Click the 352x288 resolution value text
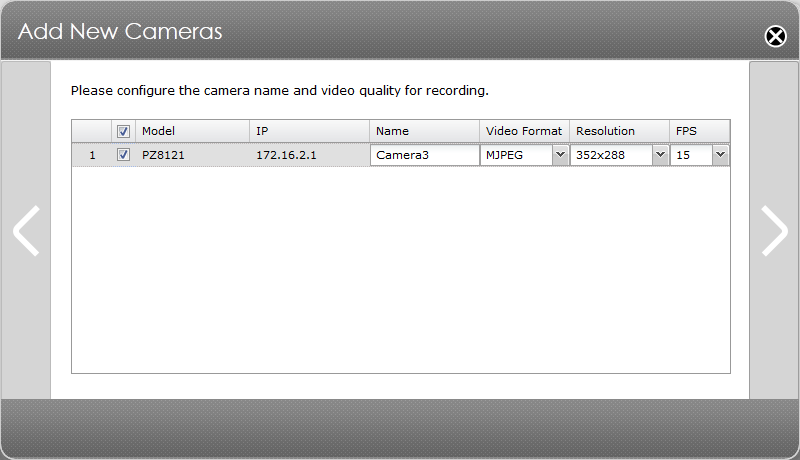 pyautogui.click(x=600, y=155)
